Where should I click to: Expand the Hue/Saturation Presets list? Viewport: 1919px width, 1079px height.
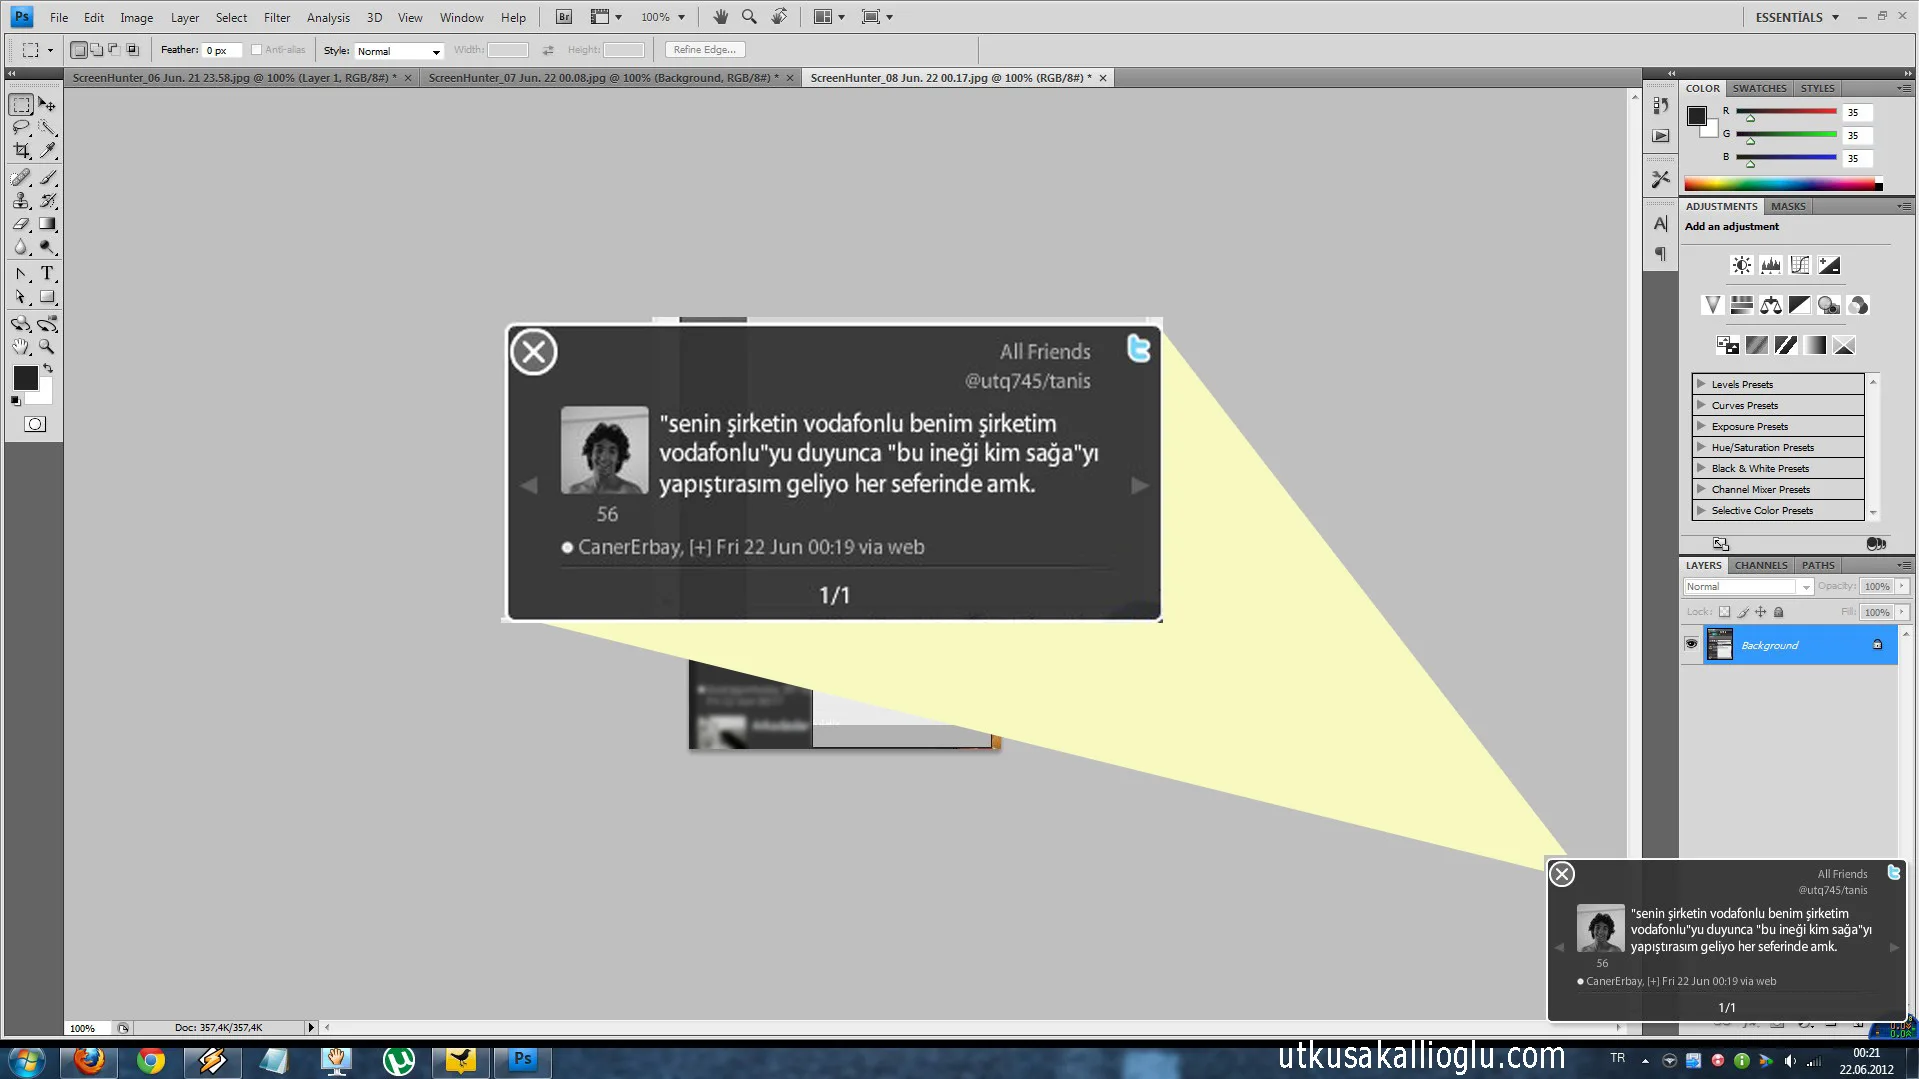1701,447
